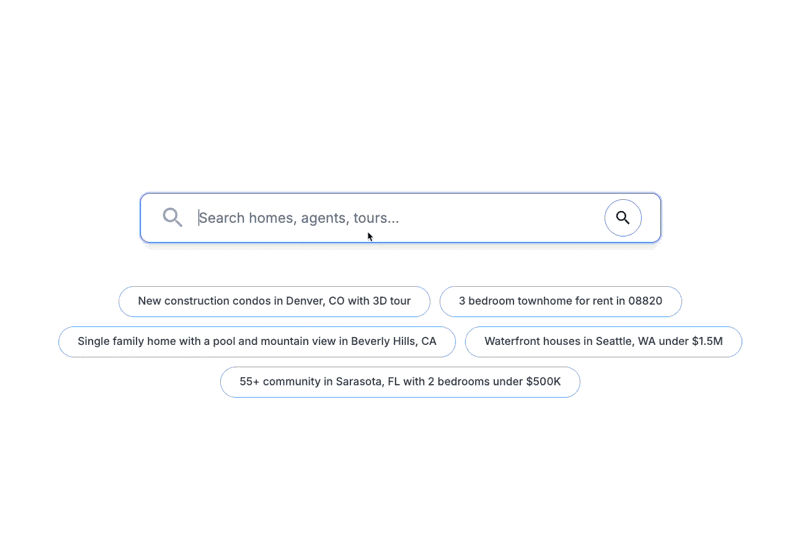Click the magnifier icon left of search field

173,218
